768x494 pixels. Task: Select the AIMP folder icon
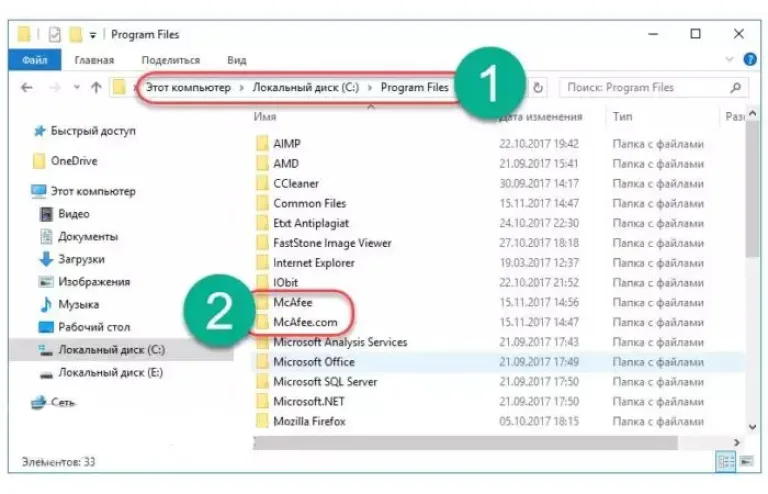click(262, 143)
